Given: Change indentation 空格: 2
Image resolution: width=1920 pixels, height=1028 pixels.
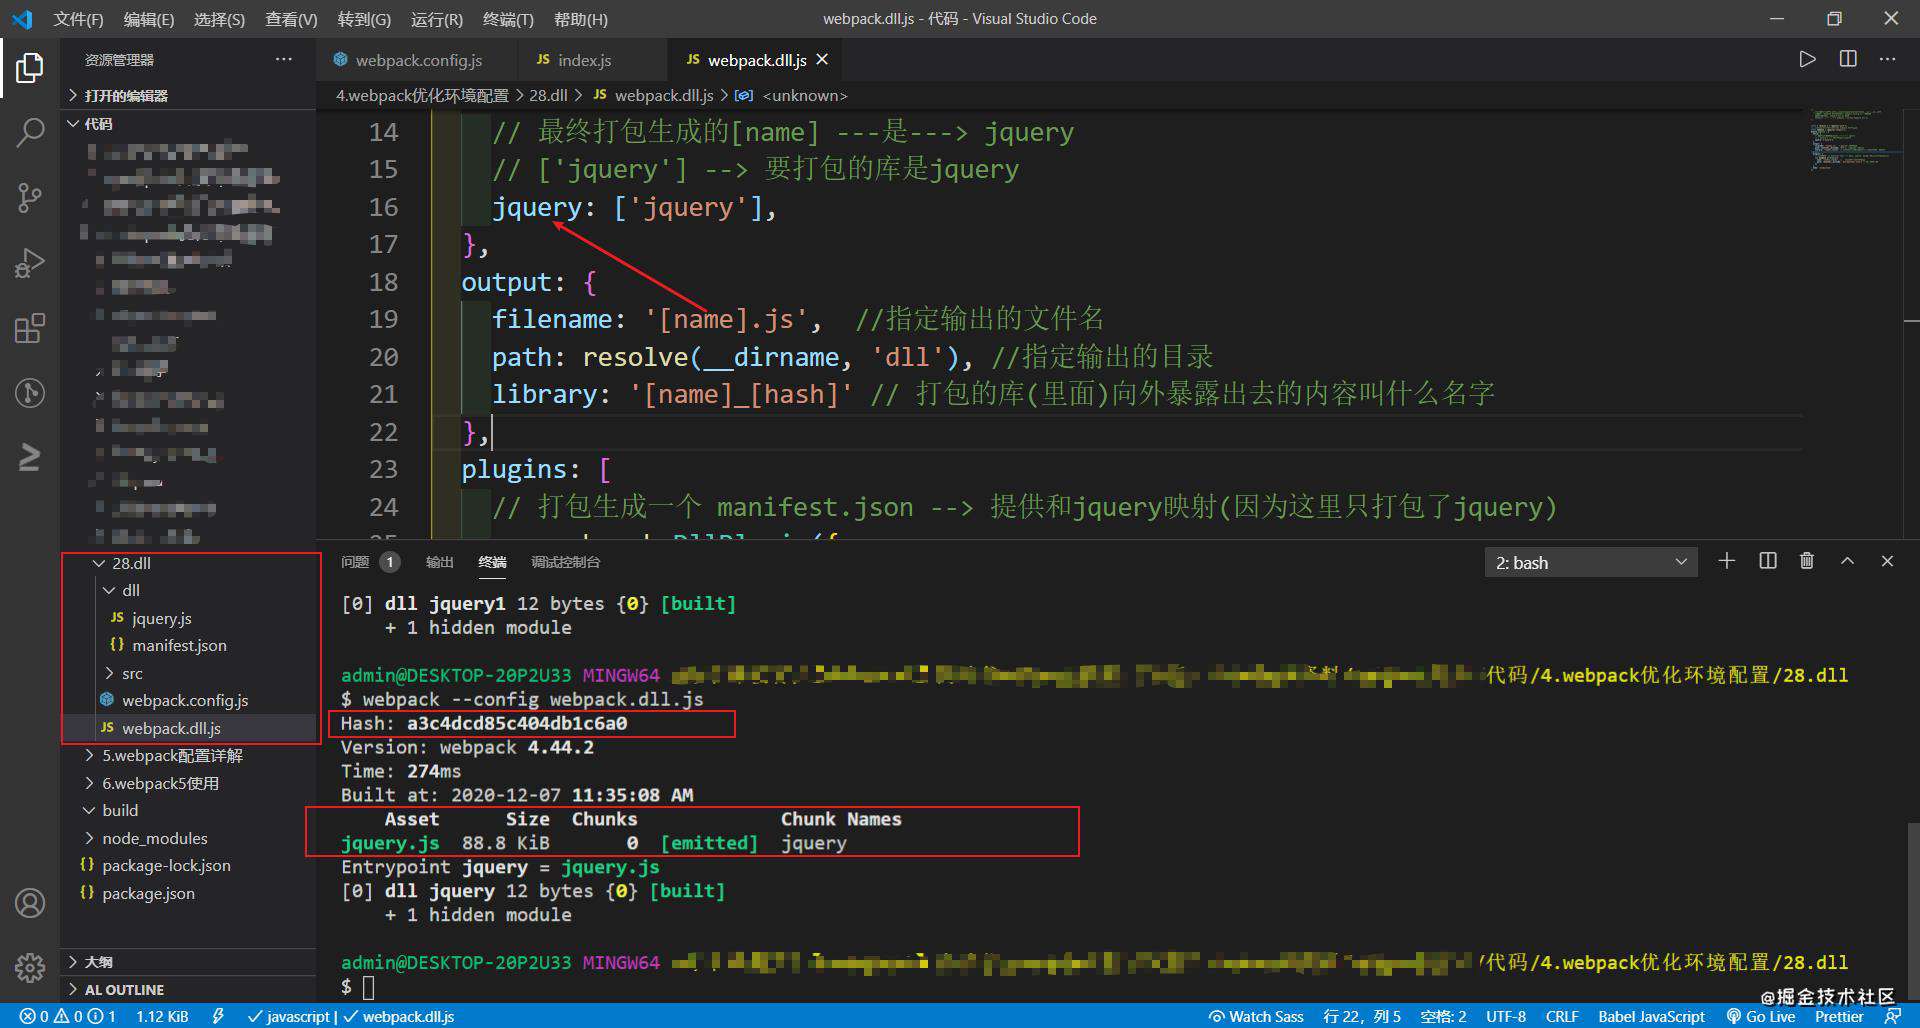Looking at the screenshot, I should coord(1443,1016).
